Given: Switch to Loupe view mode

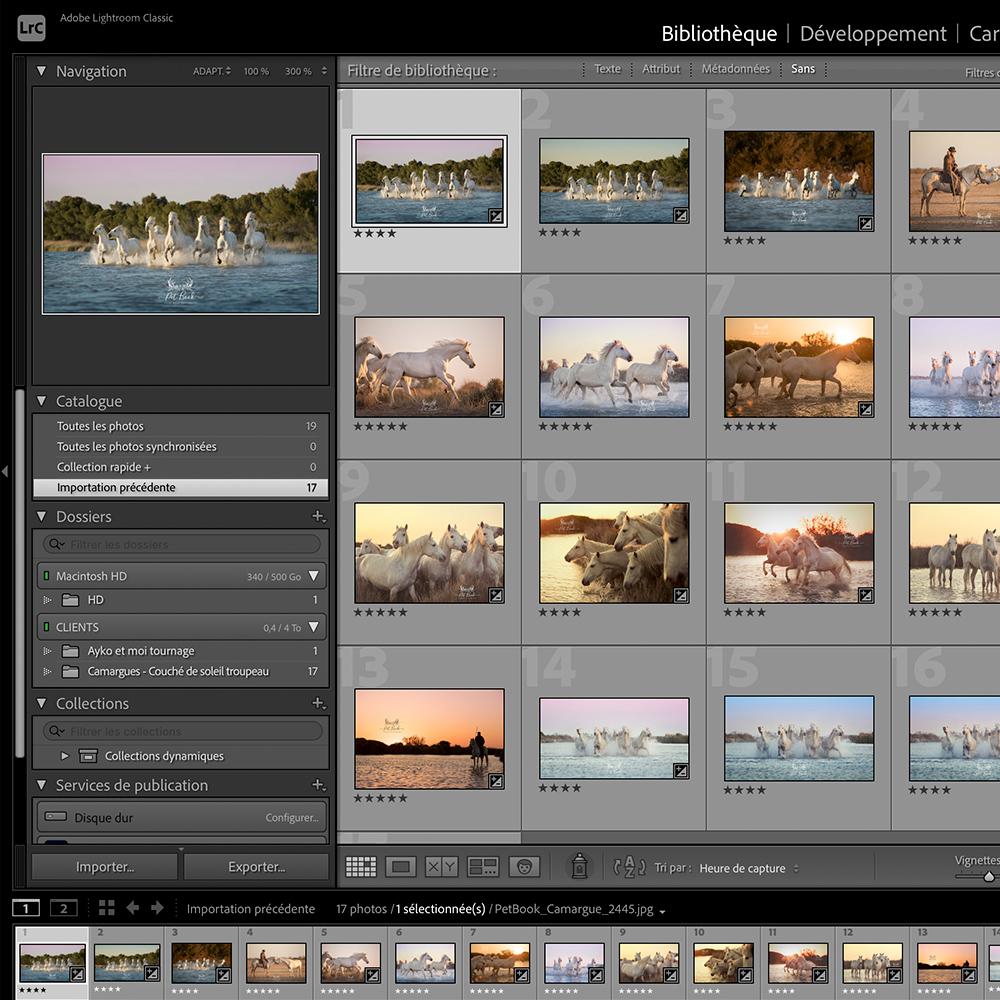Looking at the screenshot, I should [x=400, y=867].
